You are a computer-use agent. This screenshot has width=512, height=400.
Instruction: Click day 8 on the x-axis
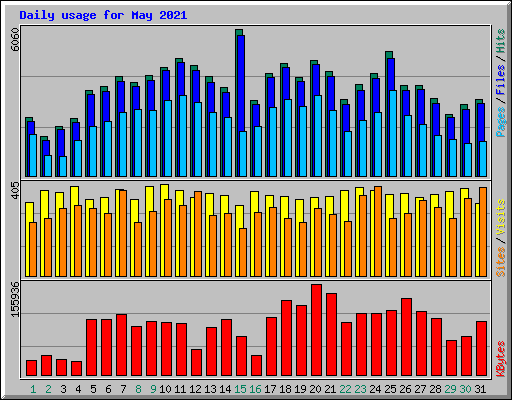tap(138, 389)
